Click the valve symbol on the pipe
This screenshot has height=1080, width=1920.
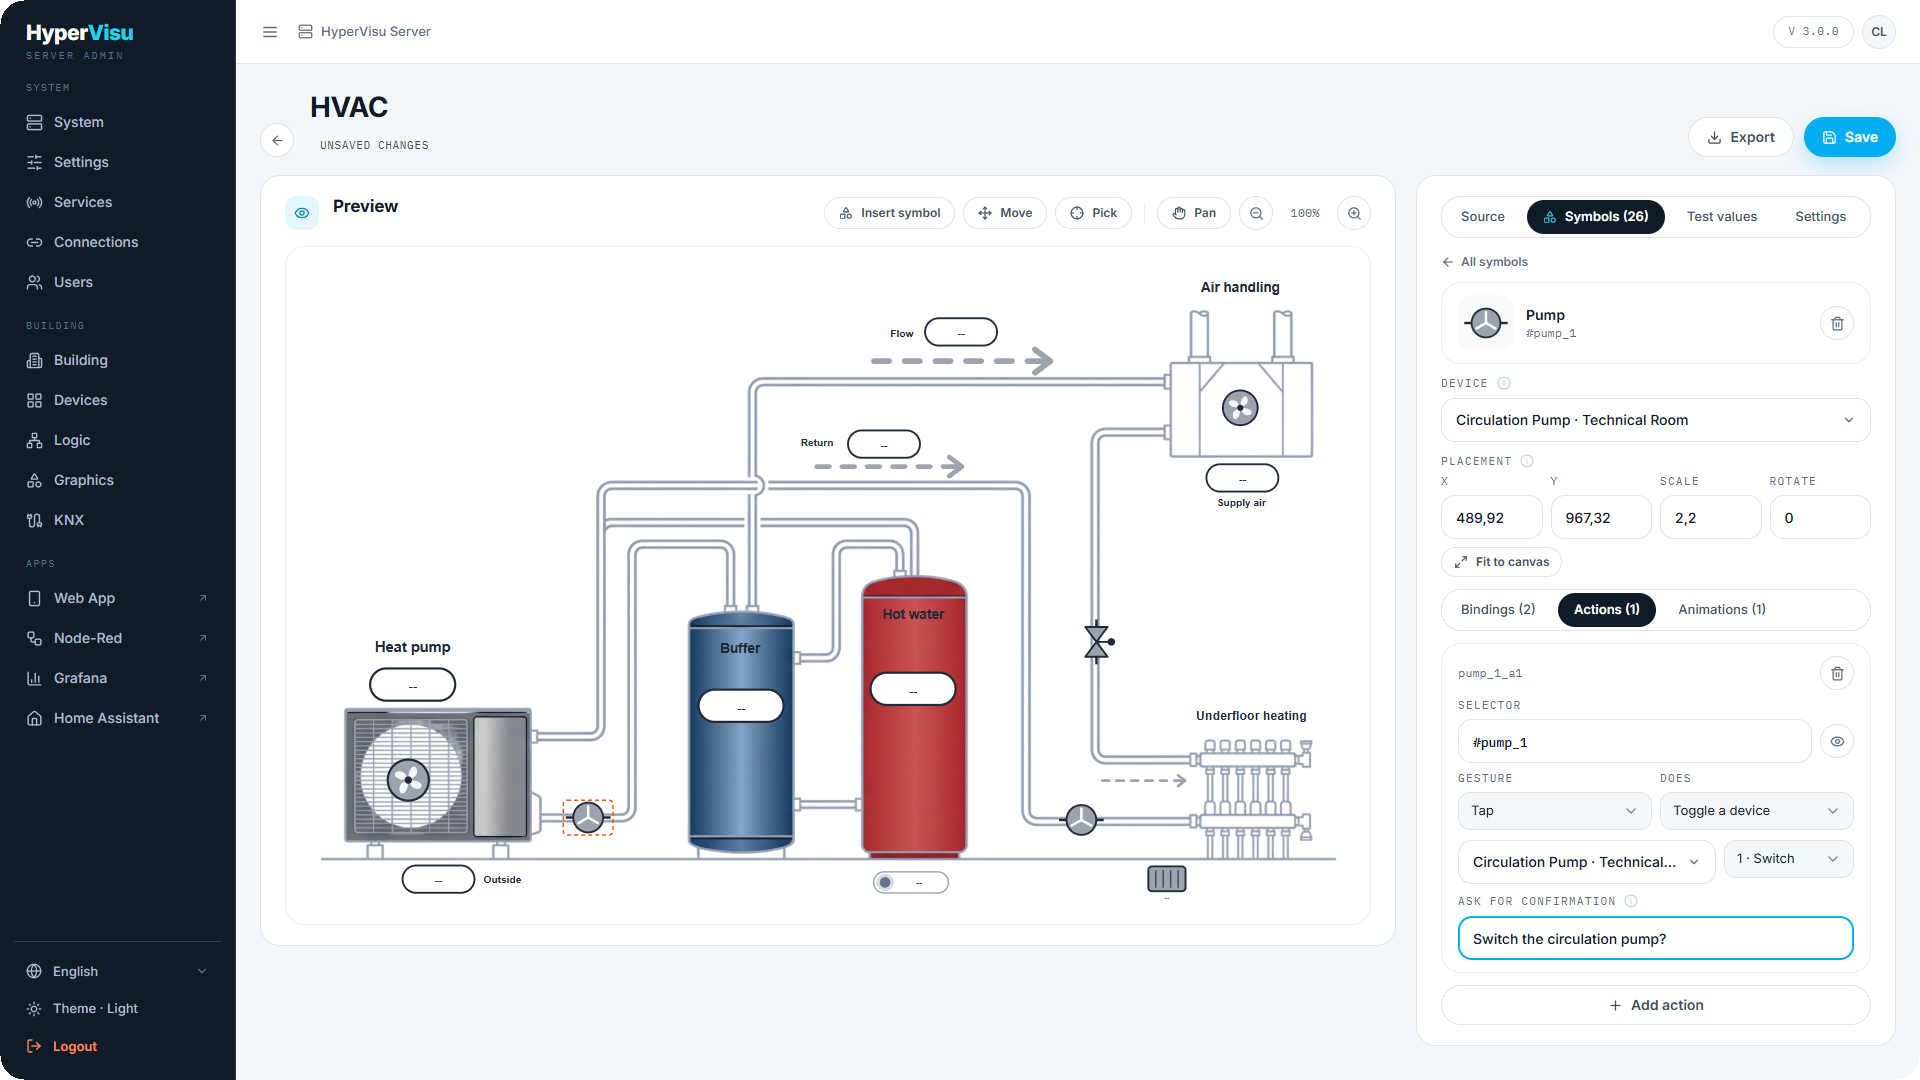tap(1098, 642)
